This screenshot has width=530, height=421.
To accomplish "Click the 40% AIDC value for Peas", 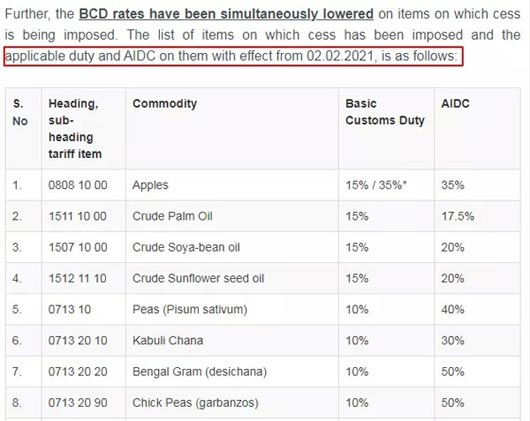I will (x=453, y=309).
